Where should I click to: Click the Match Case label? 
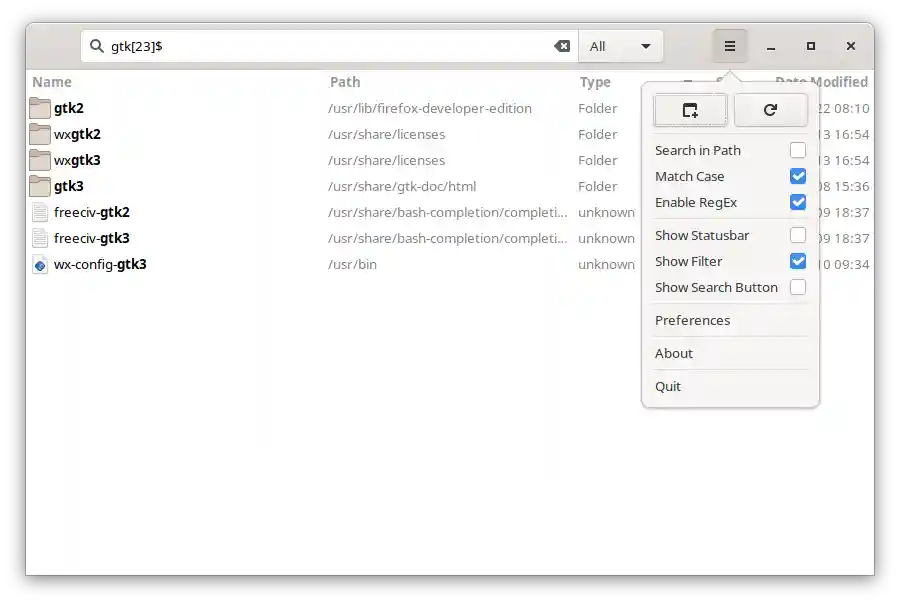tap(689, 176)
